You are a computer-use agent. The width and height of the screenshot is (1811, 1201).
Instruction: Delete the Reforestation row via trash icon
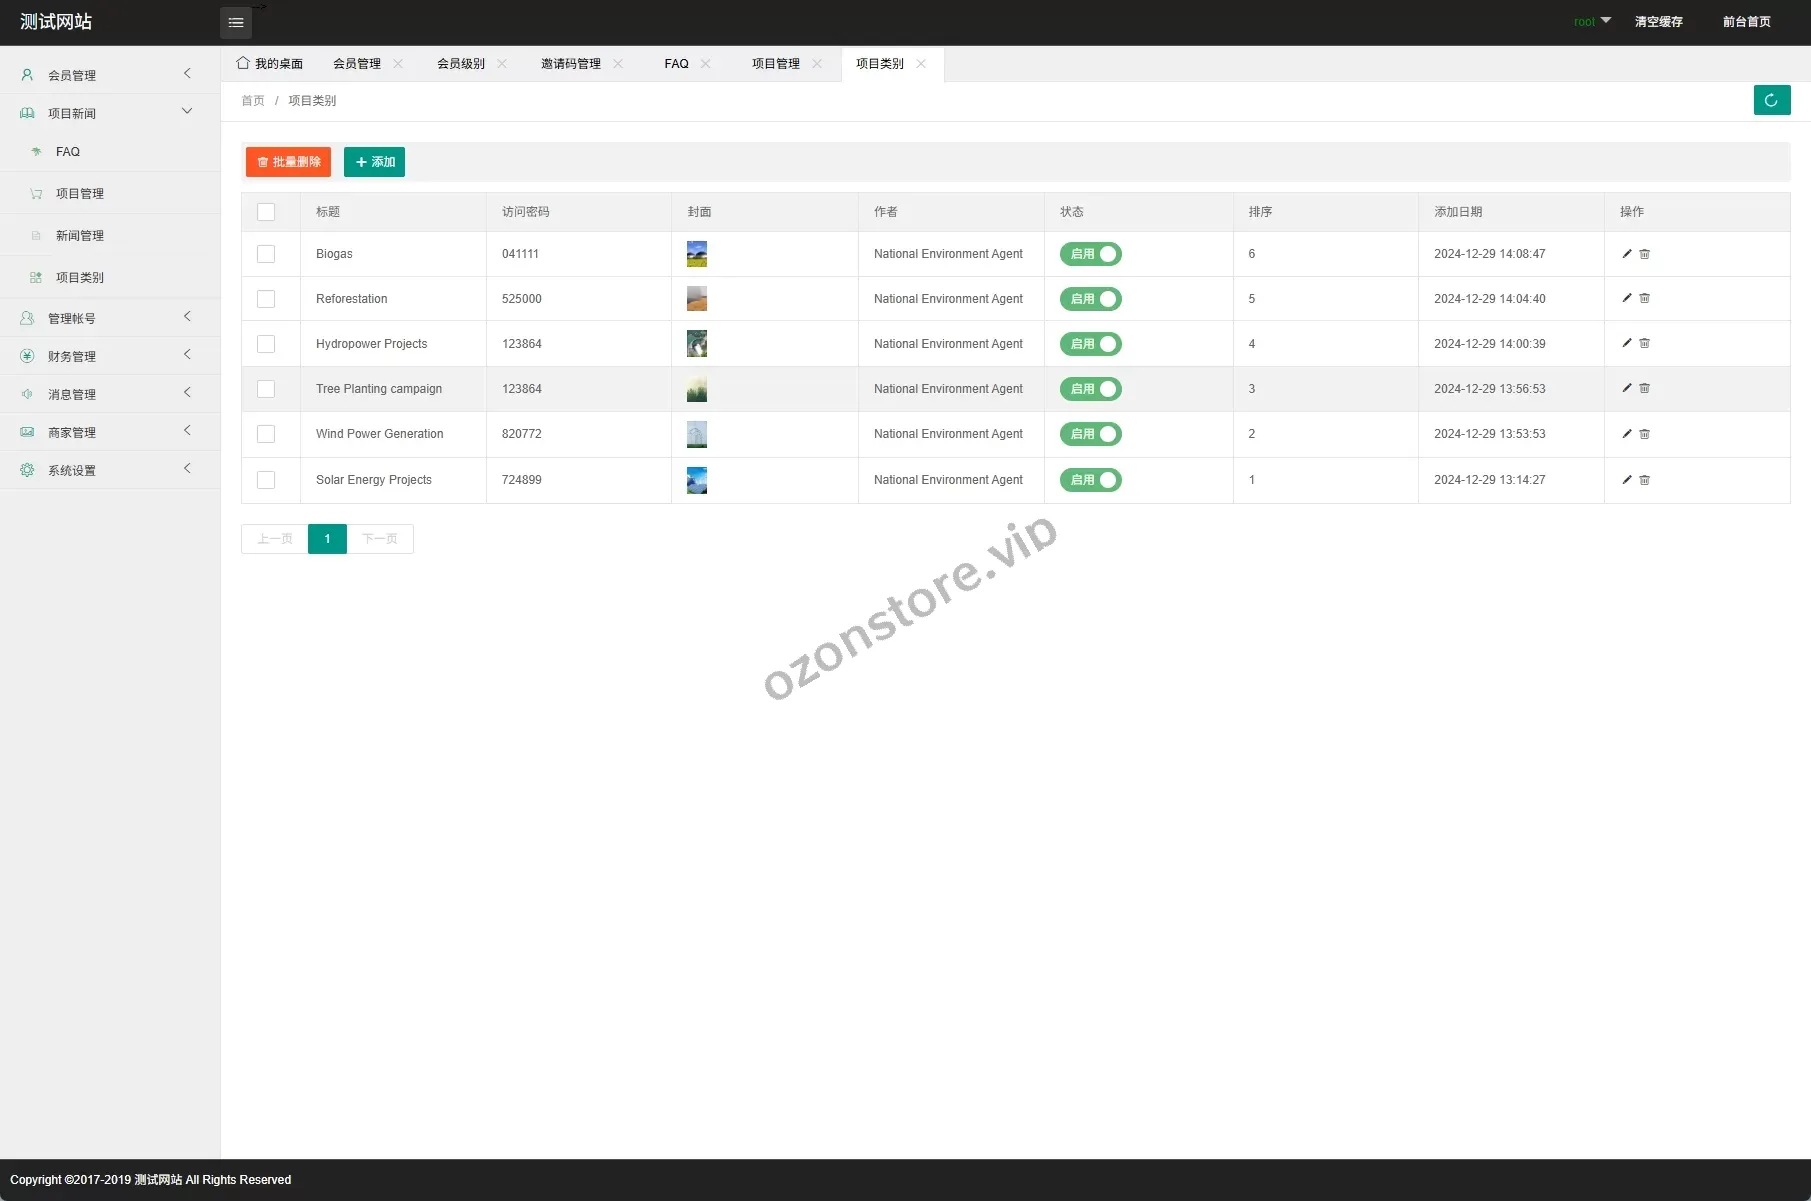(1644, 299)
